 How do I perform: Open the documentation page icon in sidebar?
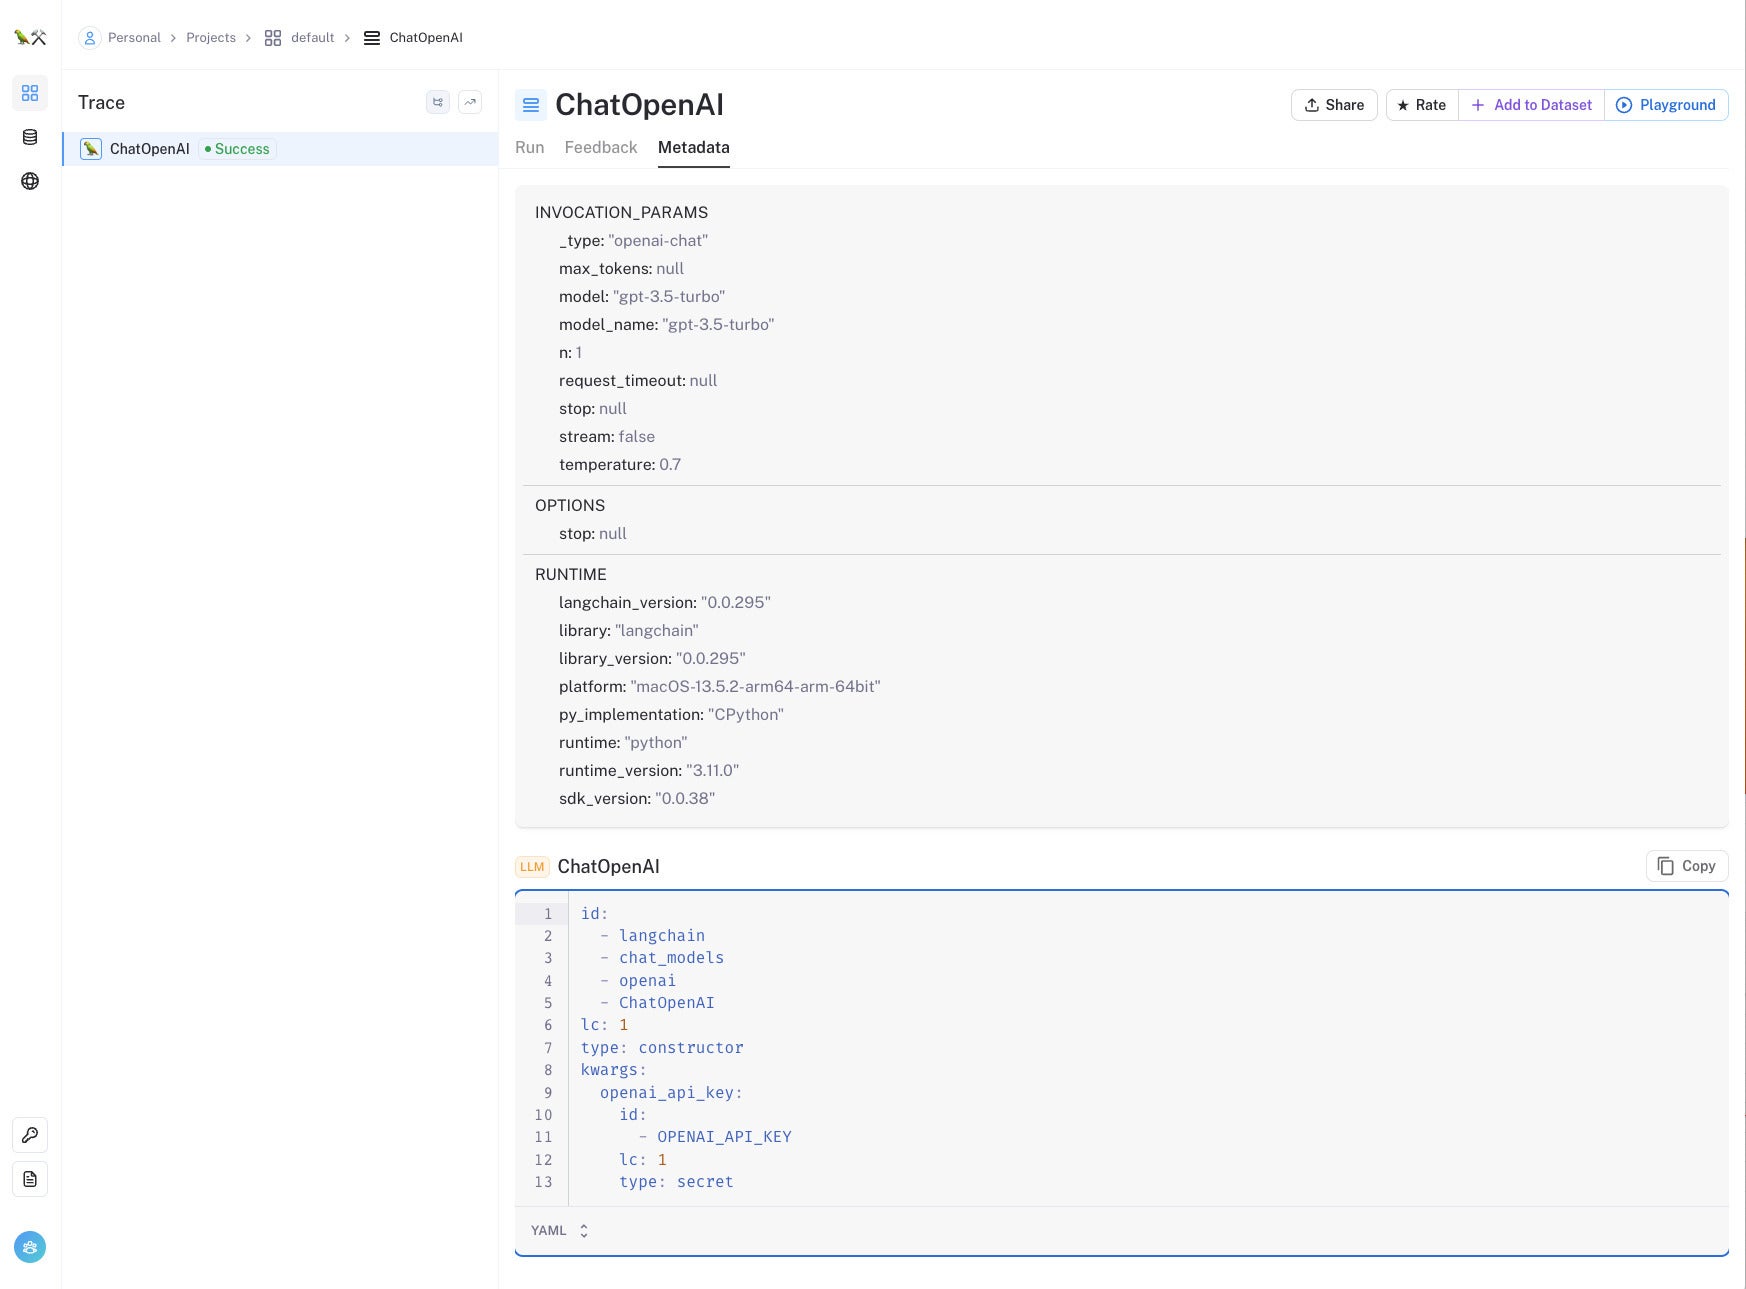(x=30, y=1179)
